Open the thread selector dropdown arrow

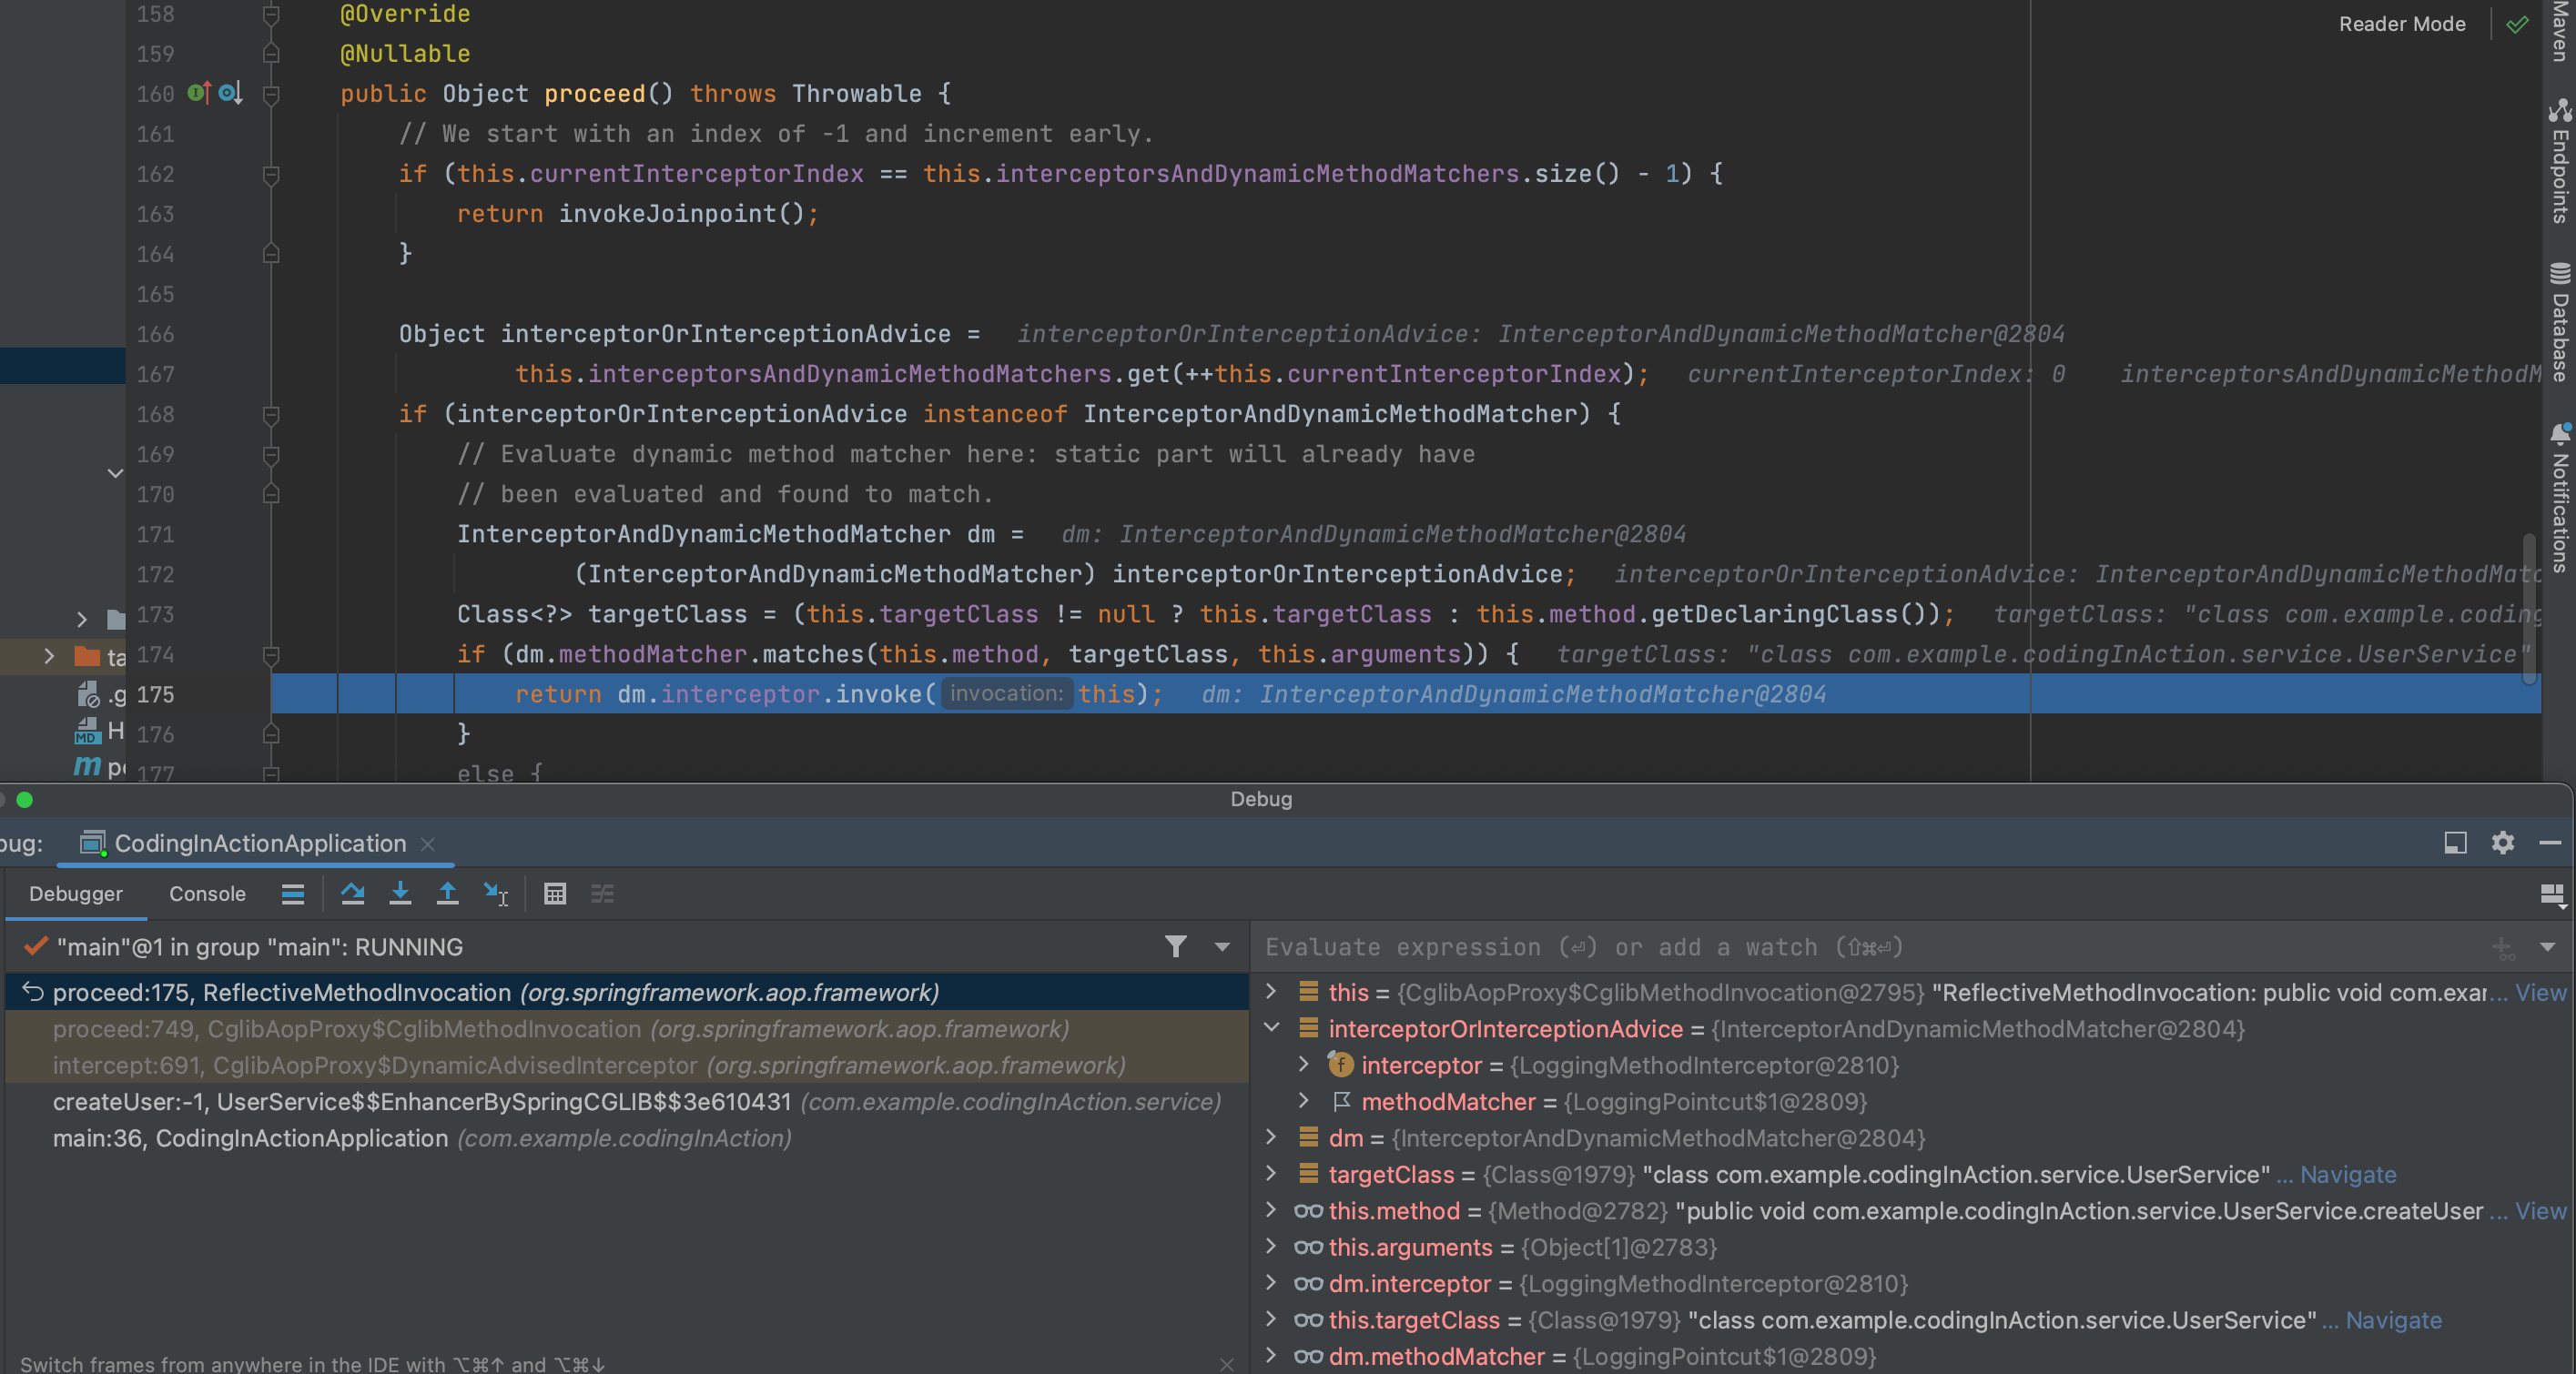tap(1222, 946)
